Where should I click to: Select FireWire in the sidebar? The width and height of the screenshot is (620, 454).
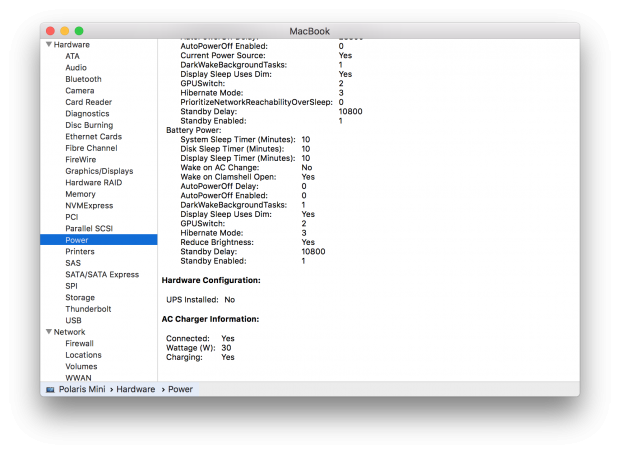[x=81, y=159]
